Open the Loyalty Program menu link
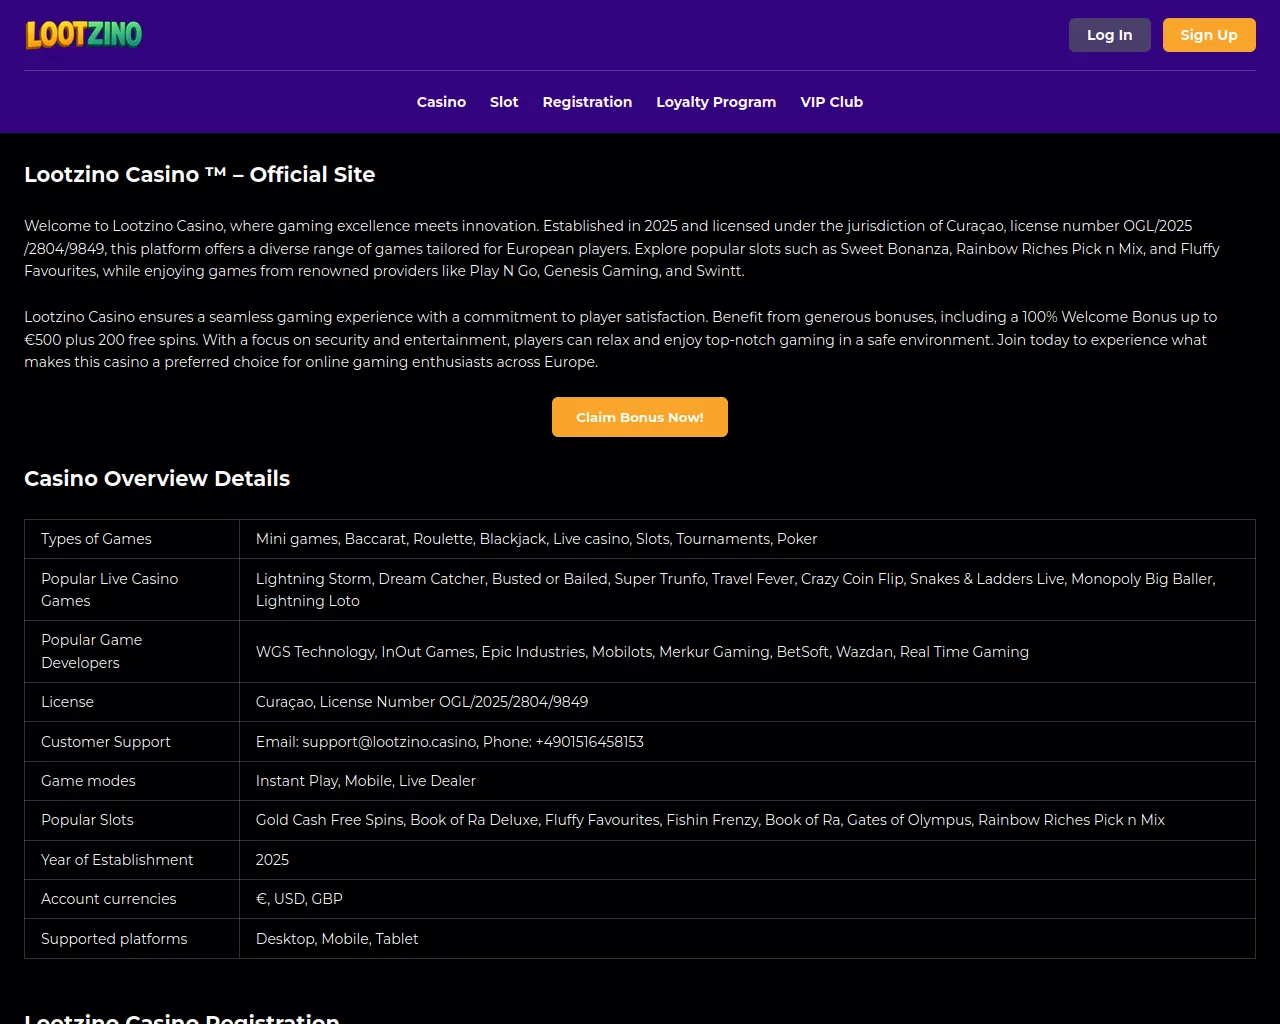This screenshot has height=1024, width=1280. (x=716, y=102)
